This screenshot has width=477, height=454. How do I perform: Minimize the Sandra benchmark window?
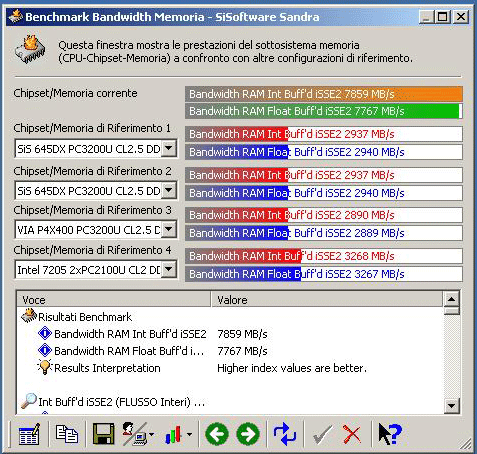427,16
